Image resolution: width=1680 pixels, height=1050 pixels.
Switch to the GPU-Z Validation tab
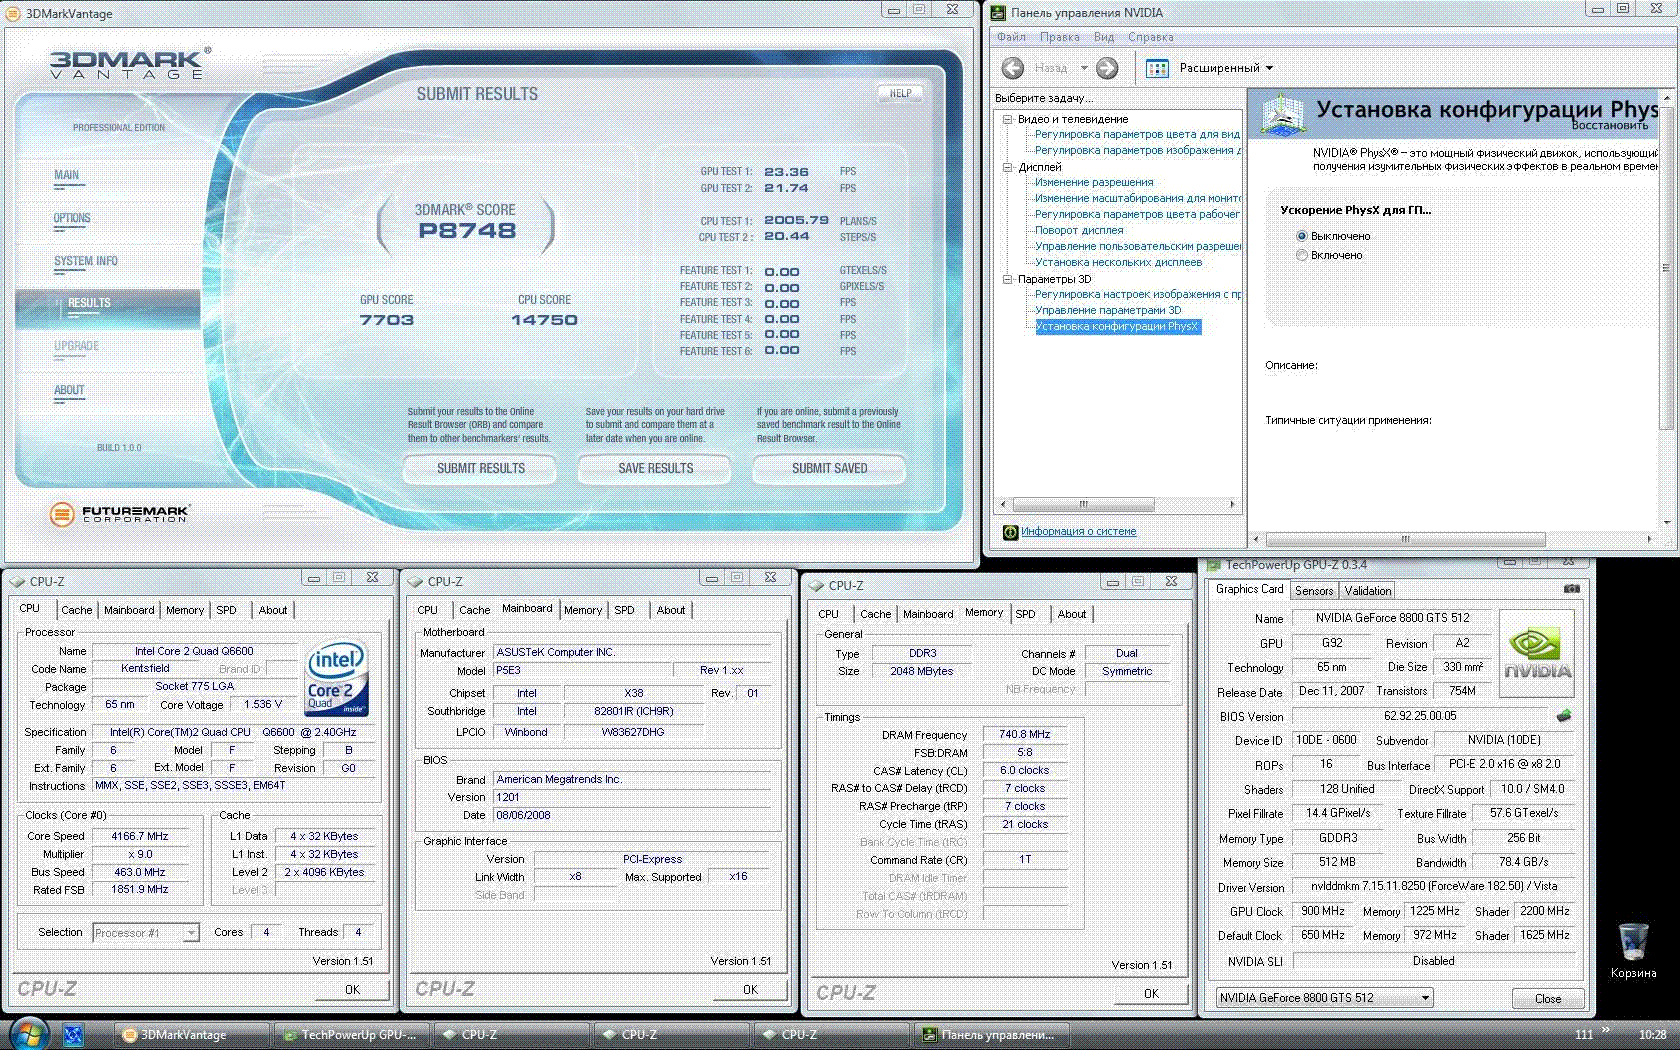pyautogui.click(x=1367, y=591)
